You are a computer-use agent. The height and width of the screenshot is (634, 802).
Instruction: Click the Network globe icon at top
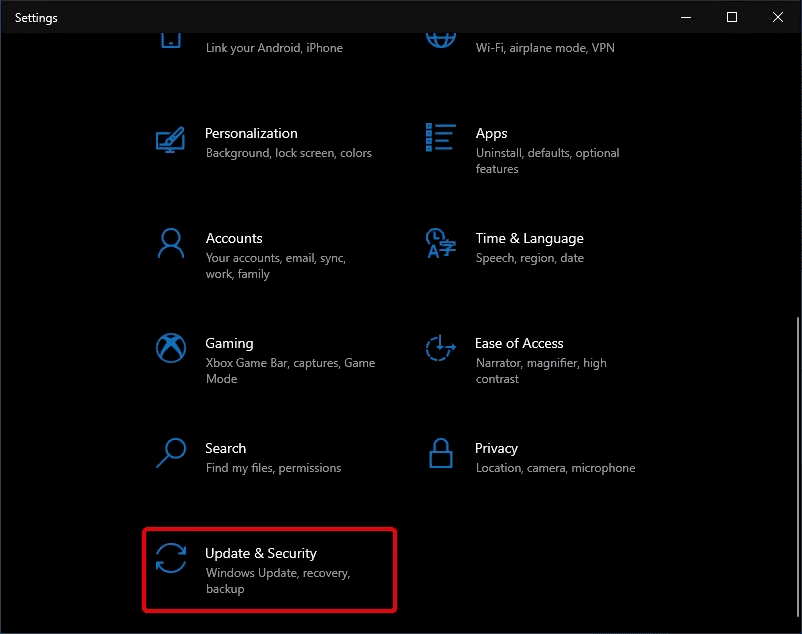441,40
